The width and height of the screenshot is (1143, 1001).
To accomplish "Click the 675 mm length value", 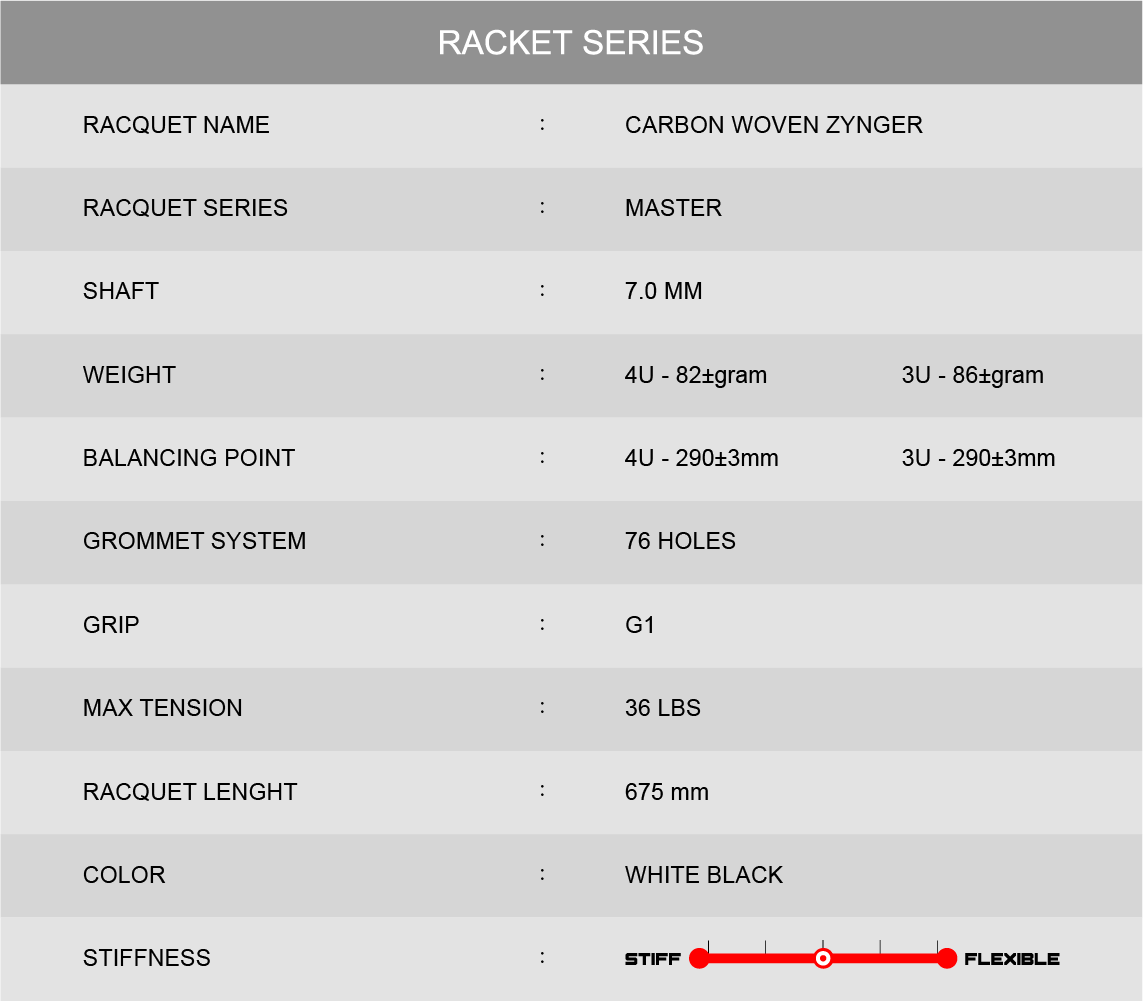I will pyautogui.click(x=666, y=792).
